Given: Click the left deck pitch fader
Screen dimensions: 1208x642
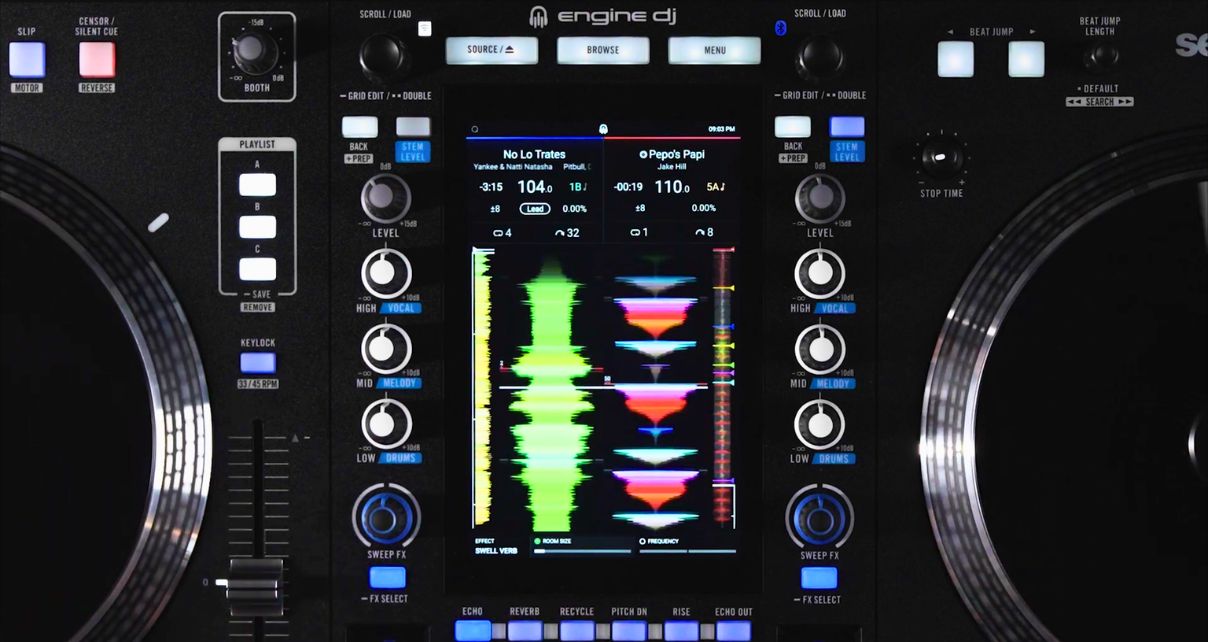Looking at the screenshot, I should click(x=256, y=581).
